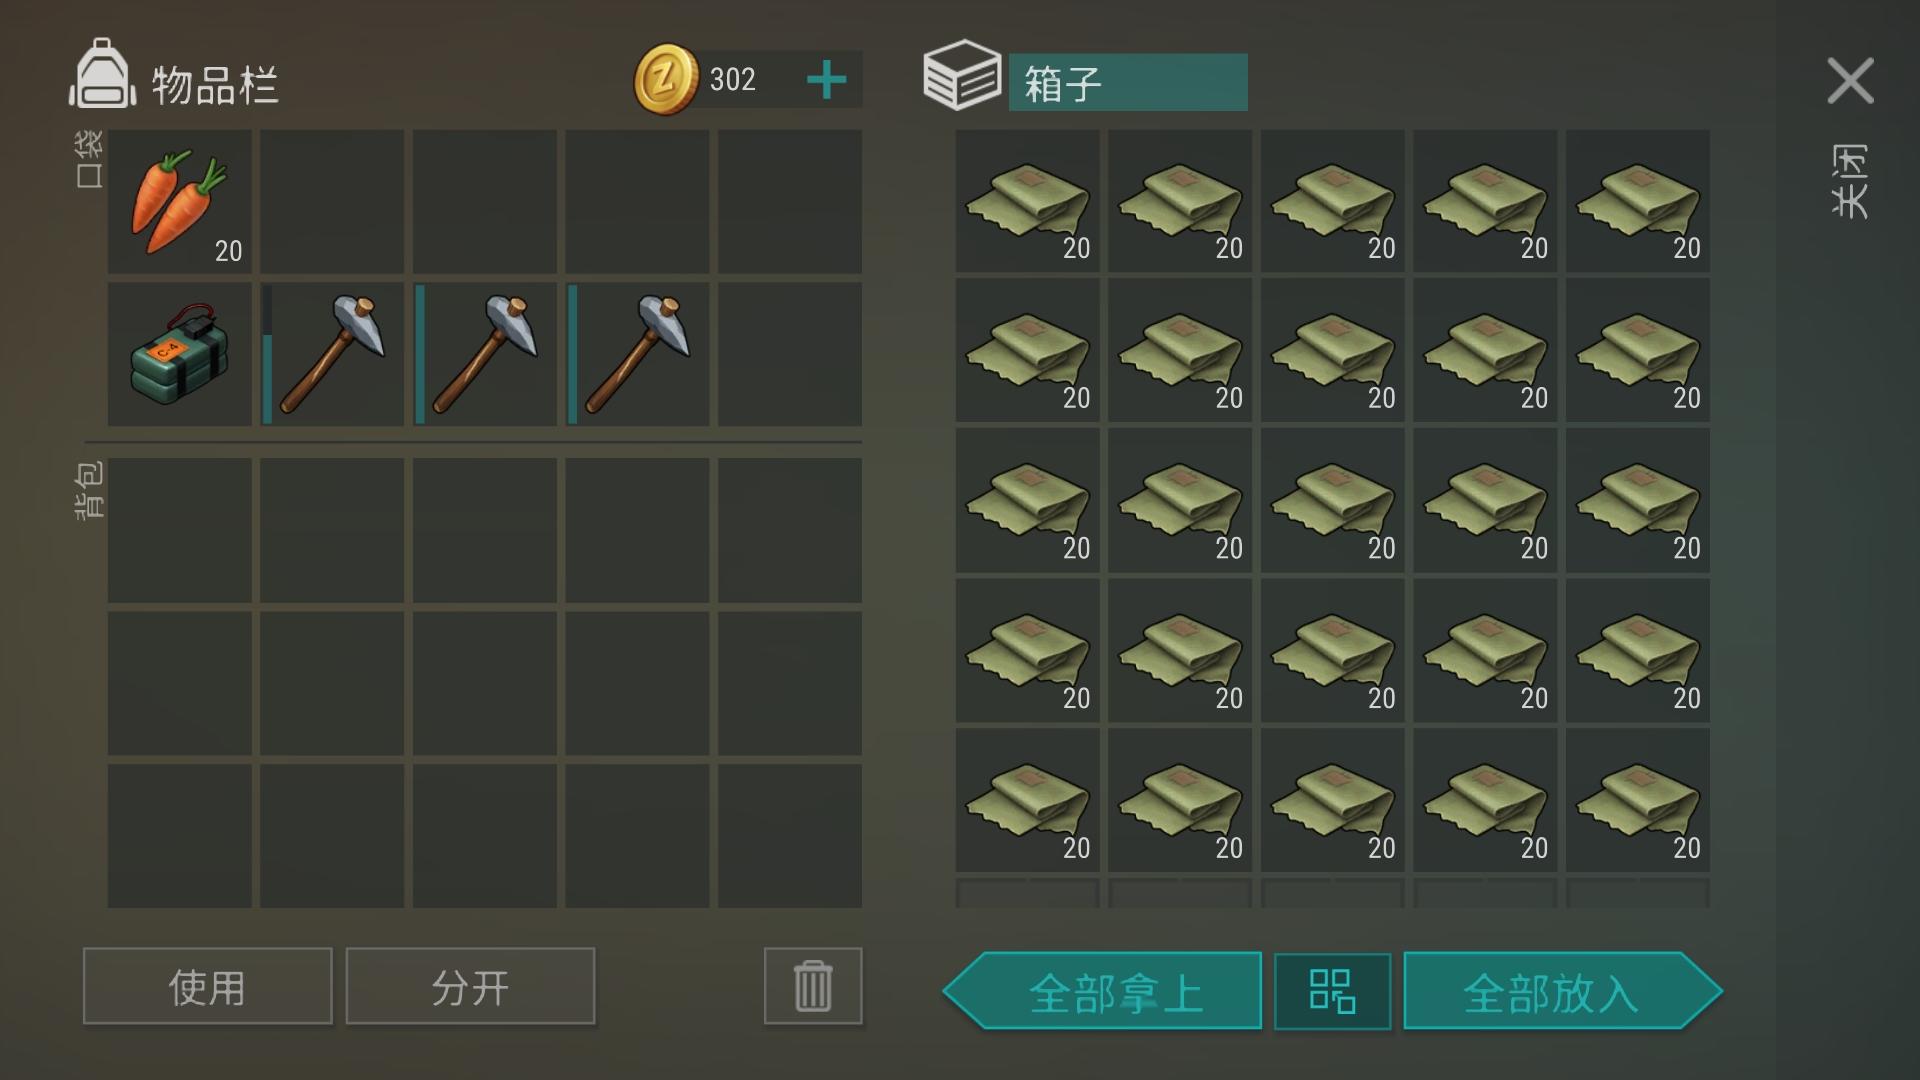Edit the 箱子 chest name field

[x=1128, y=82]
